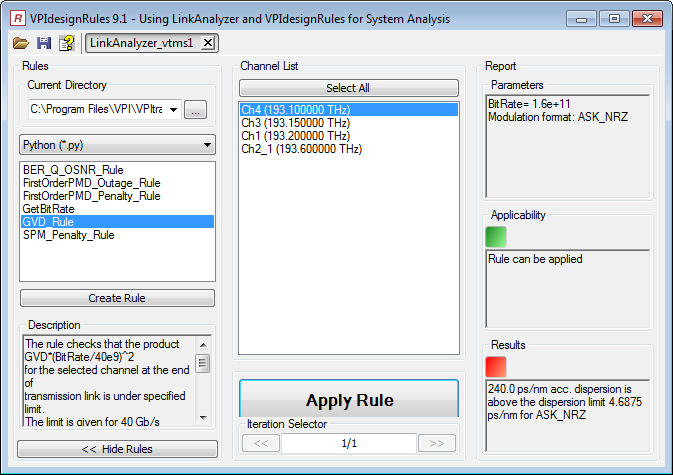Browse directory with the ... button
Screen dimensions: 673x475
196,109
